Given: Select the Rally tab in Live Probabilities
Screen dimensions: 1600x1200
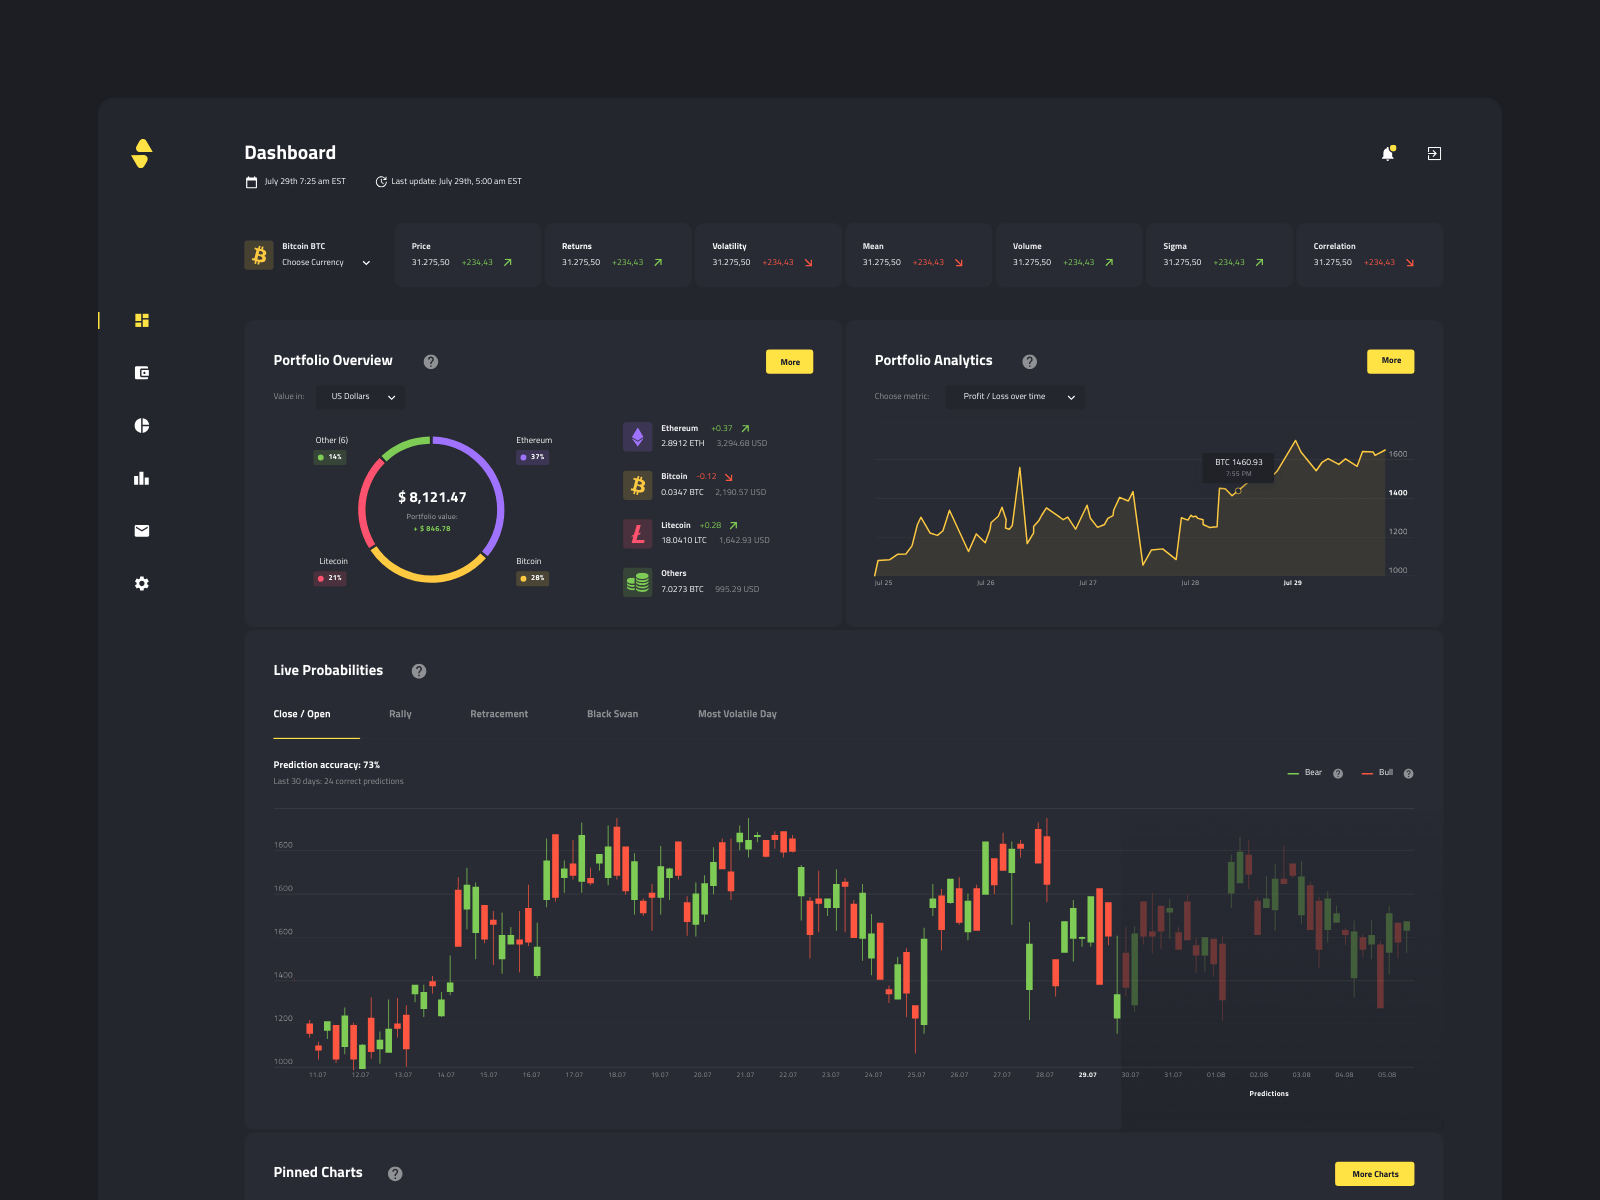Looking at the screenshot, I should point(400,713).
